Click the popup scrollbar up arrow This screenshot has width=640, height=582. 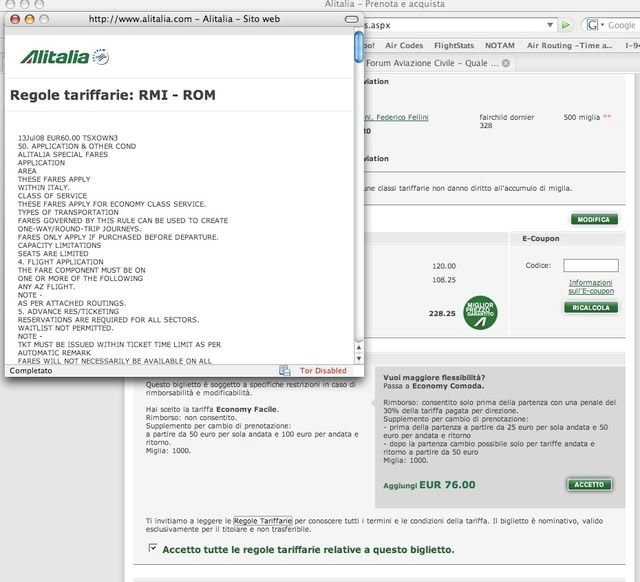point(359,347)
